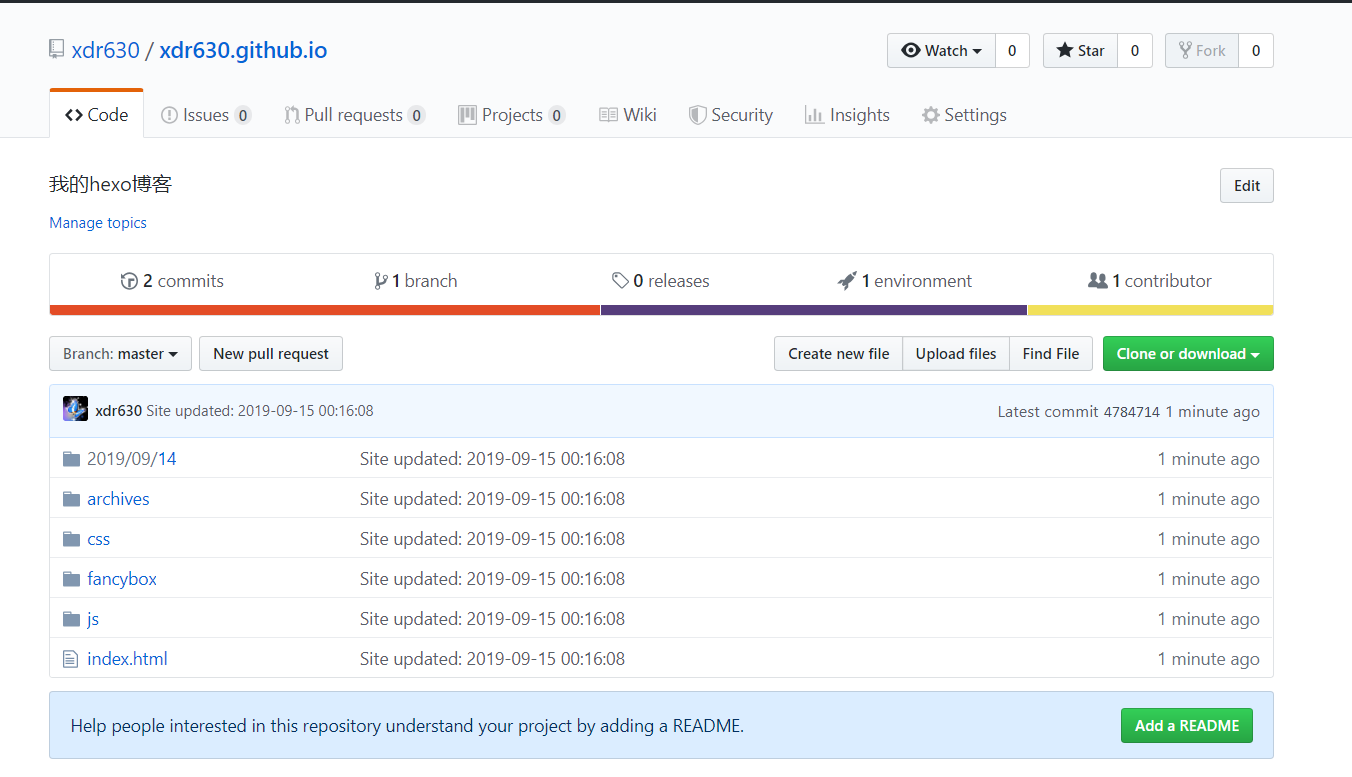Open the forks count next to Fork
This screenshot has width=1352, height=777.
click(x=1256, y=51)
